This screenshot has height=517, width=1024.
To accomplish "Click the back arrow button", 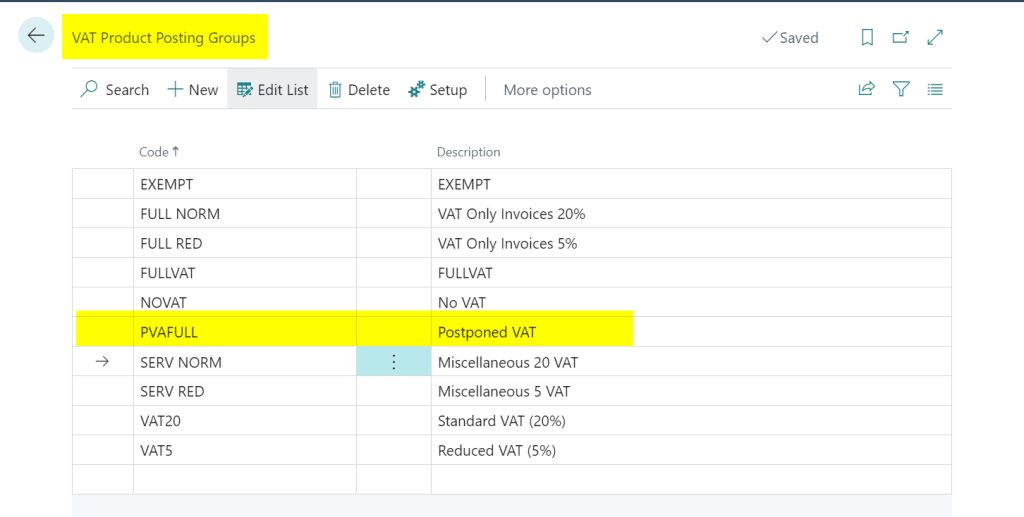I will 36,36.
